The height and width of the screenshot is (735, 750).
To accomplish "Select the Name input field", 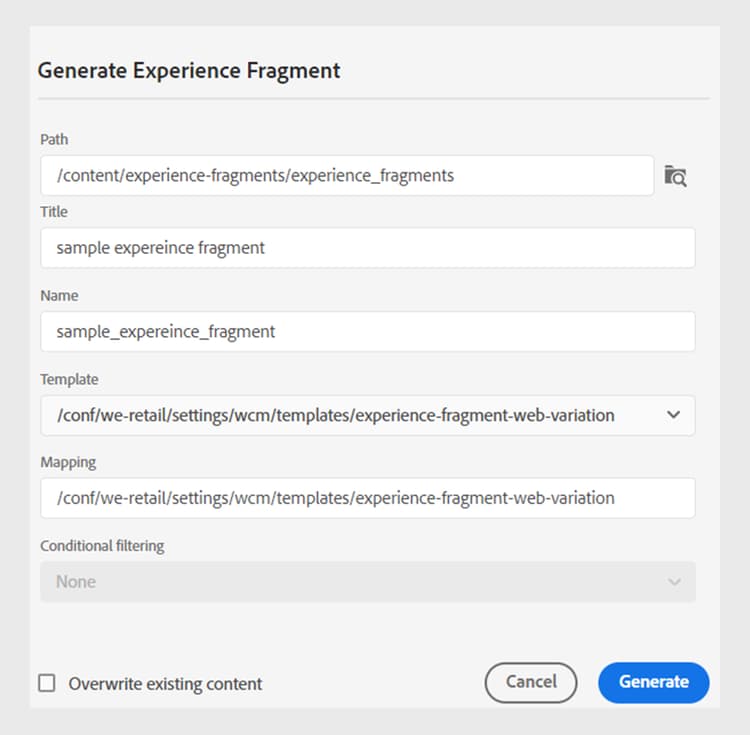I will (367, 332).
